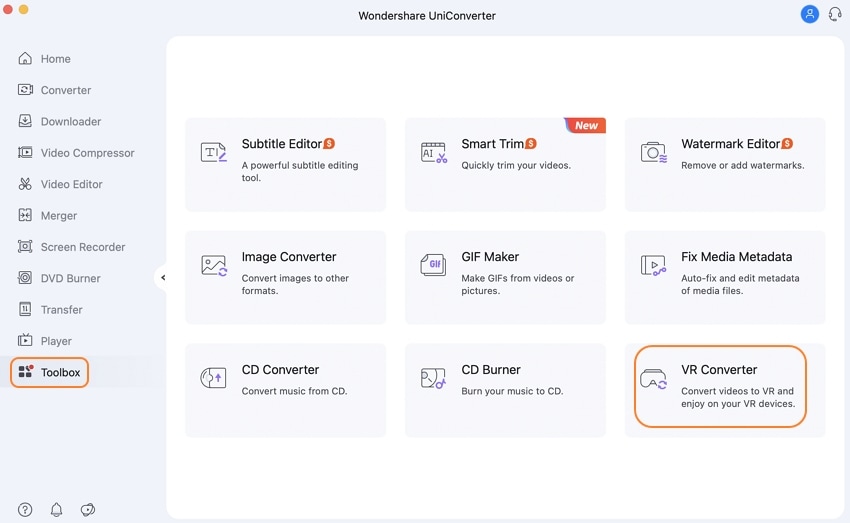Image resolution: width=850 pixels, height=523 pixels.
Task: Click the New badge on Smart Trim
Action: point(585,125)
